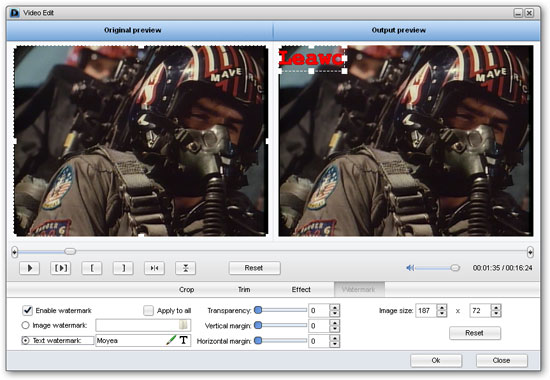The width and height of the screenshot is (550, 380).
Task: Mute audio with the speaker icon
Action: coord(410,268)
